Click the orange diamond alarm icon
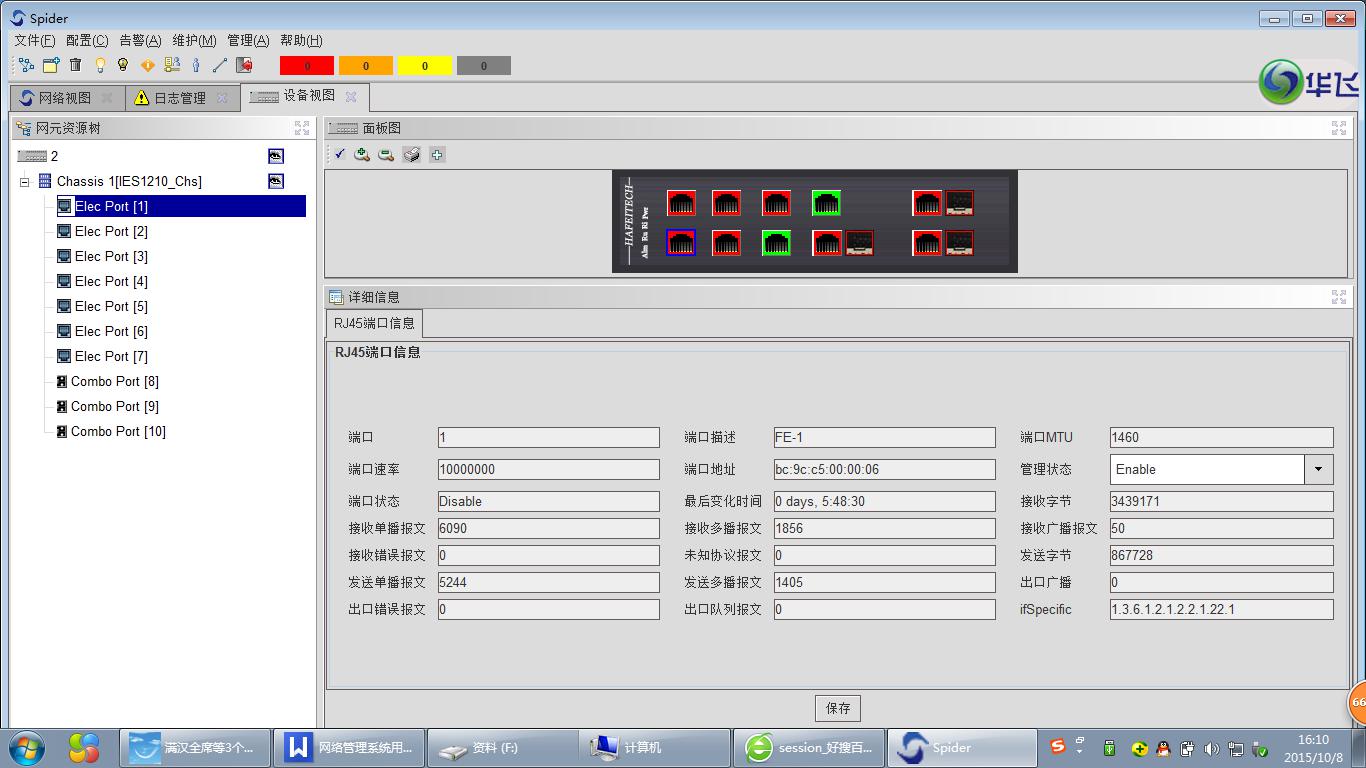Viewport: 1366px width, 768px height. point(147,65)
